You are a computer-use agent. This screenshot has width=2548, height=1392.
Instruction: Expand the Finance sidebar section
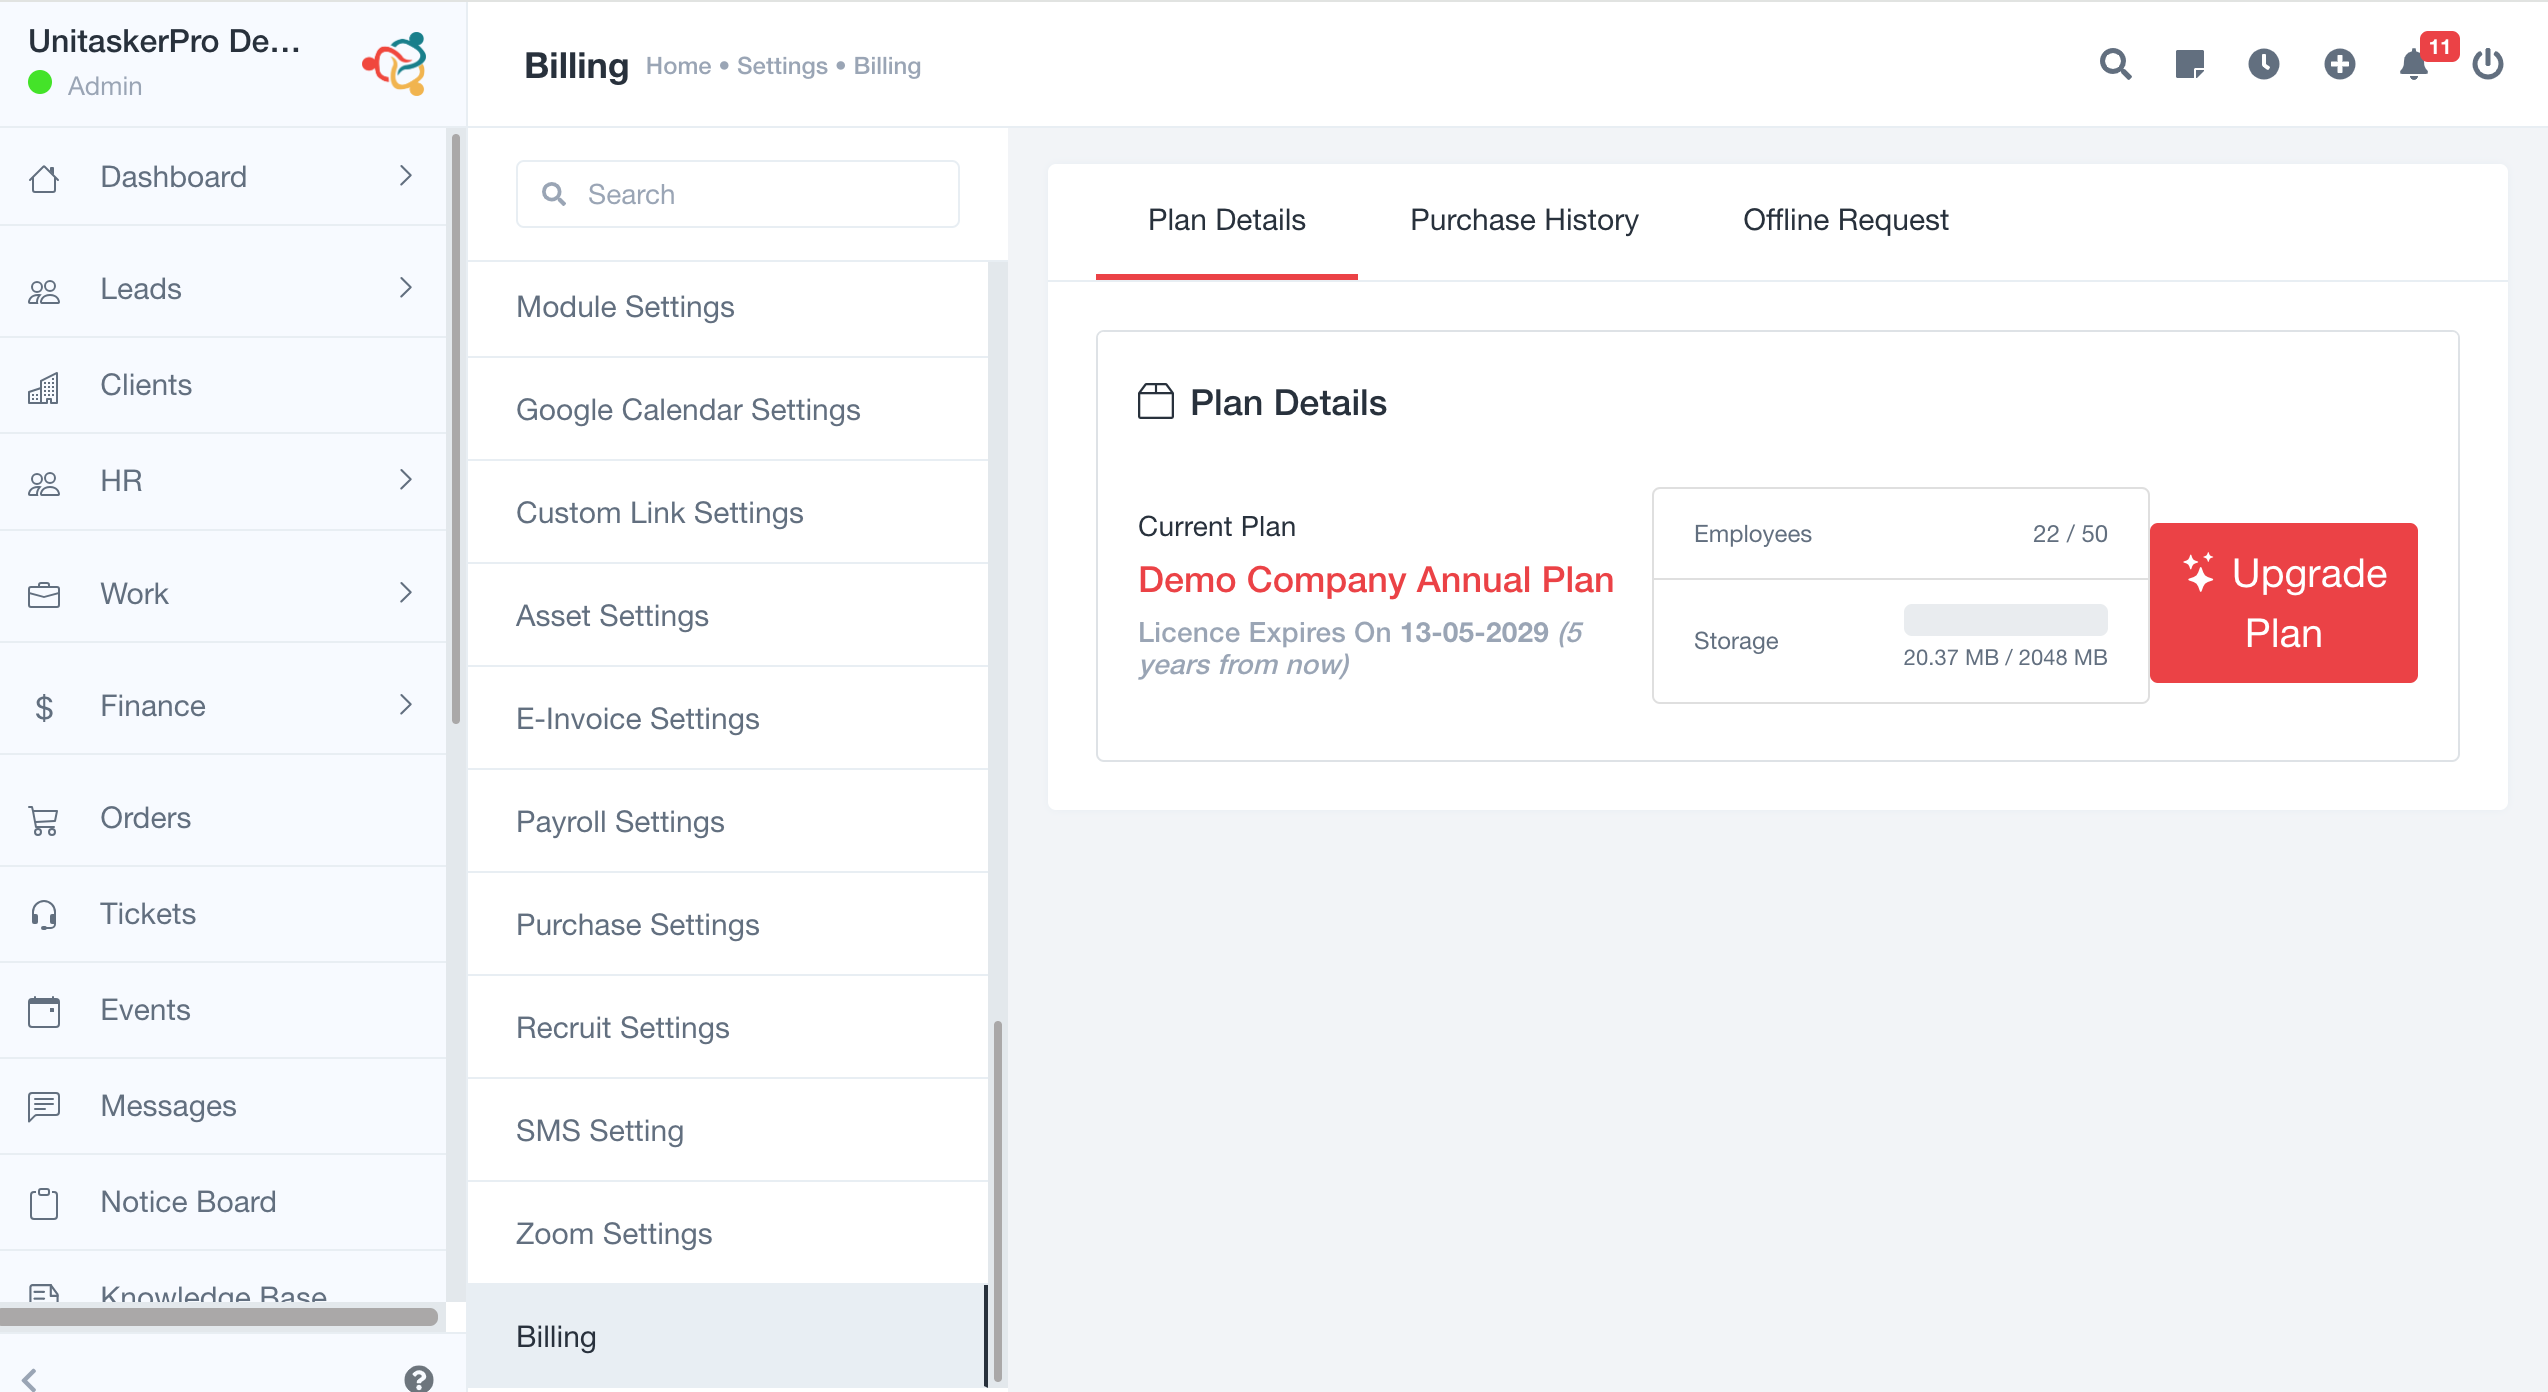(405, 705)
